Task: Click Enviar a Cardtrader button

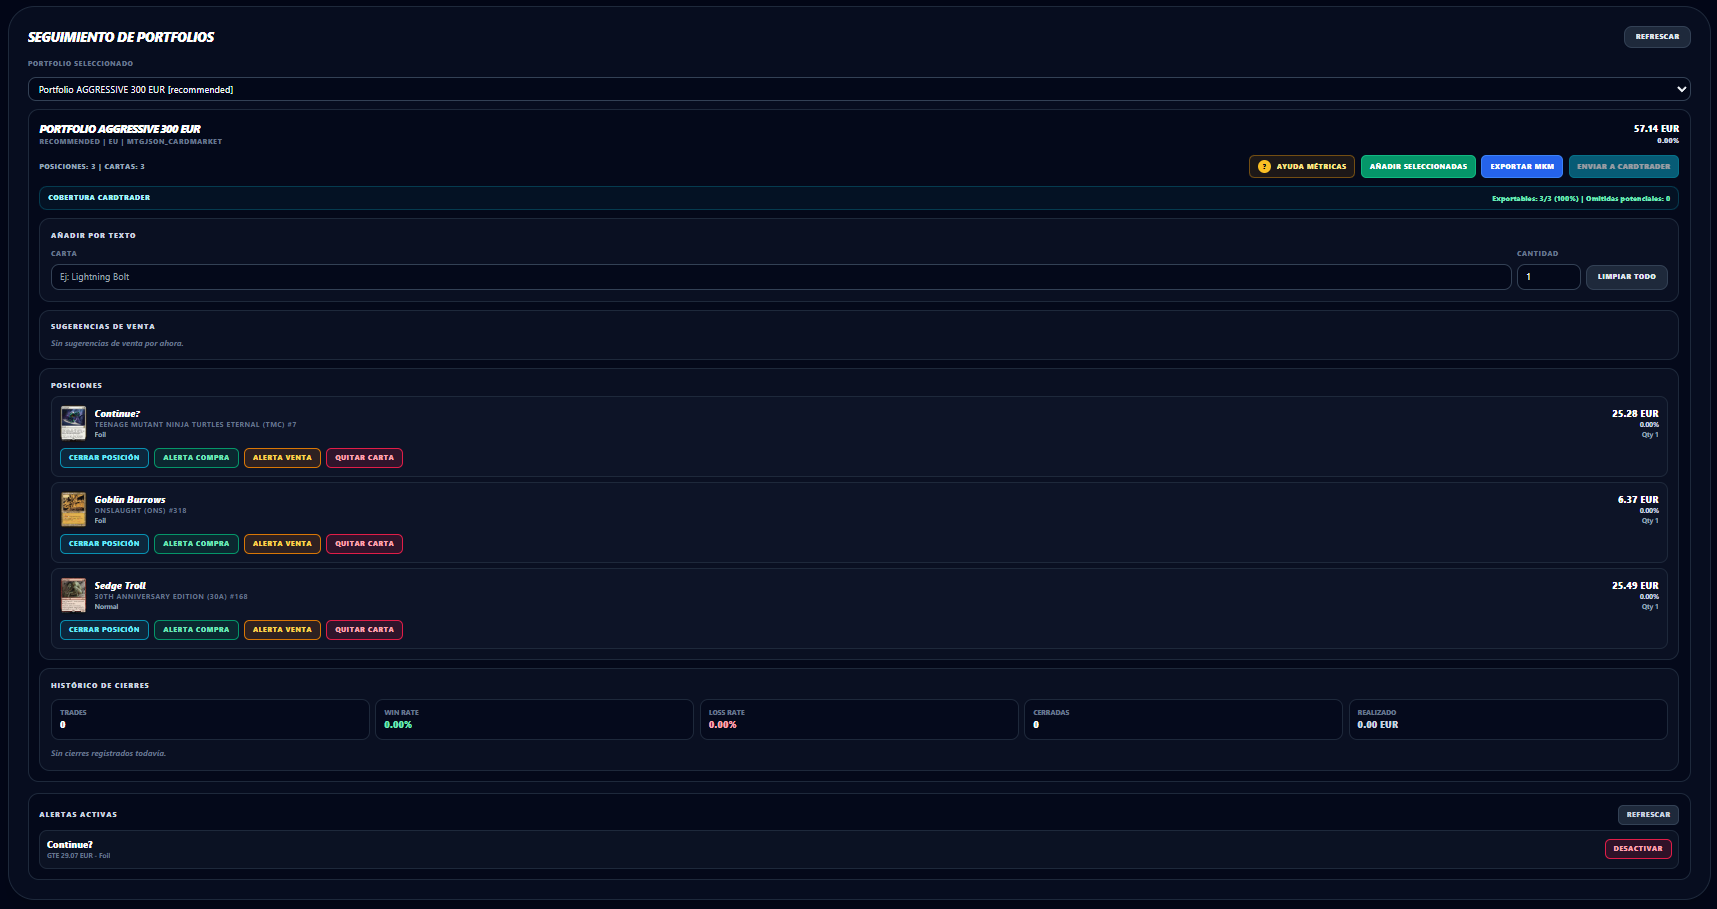Action: click(1623, 167)
